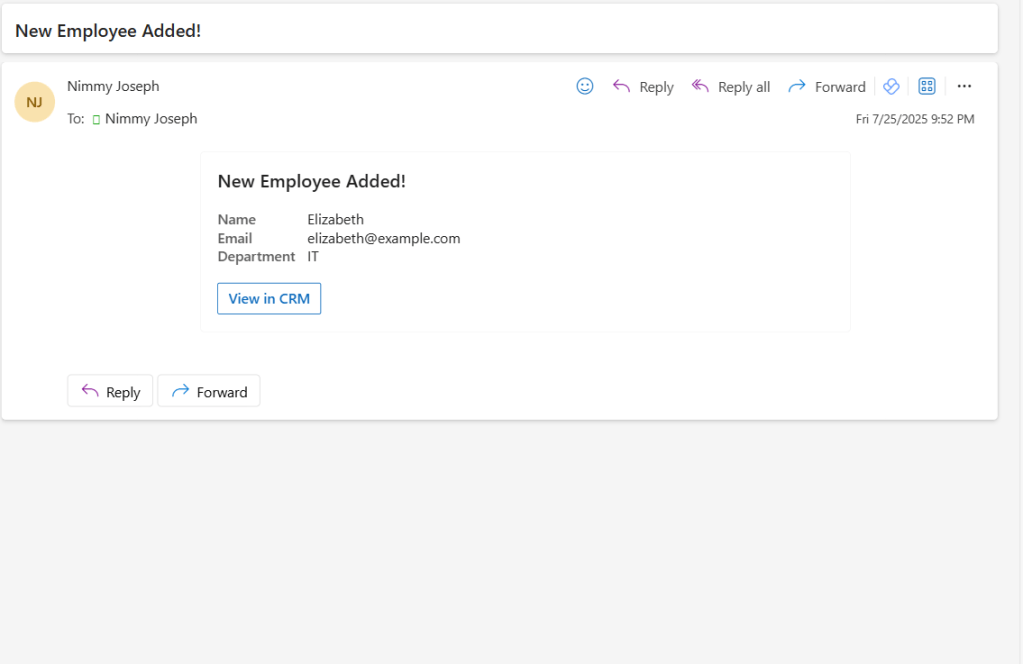This screenshot has width=1023, height=664.
Task: Click the NJ sender avatar
Action: (x=35, y=102)
